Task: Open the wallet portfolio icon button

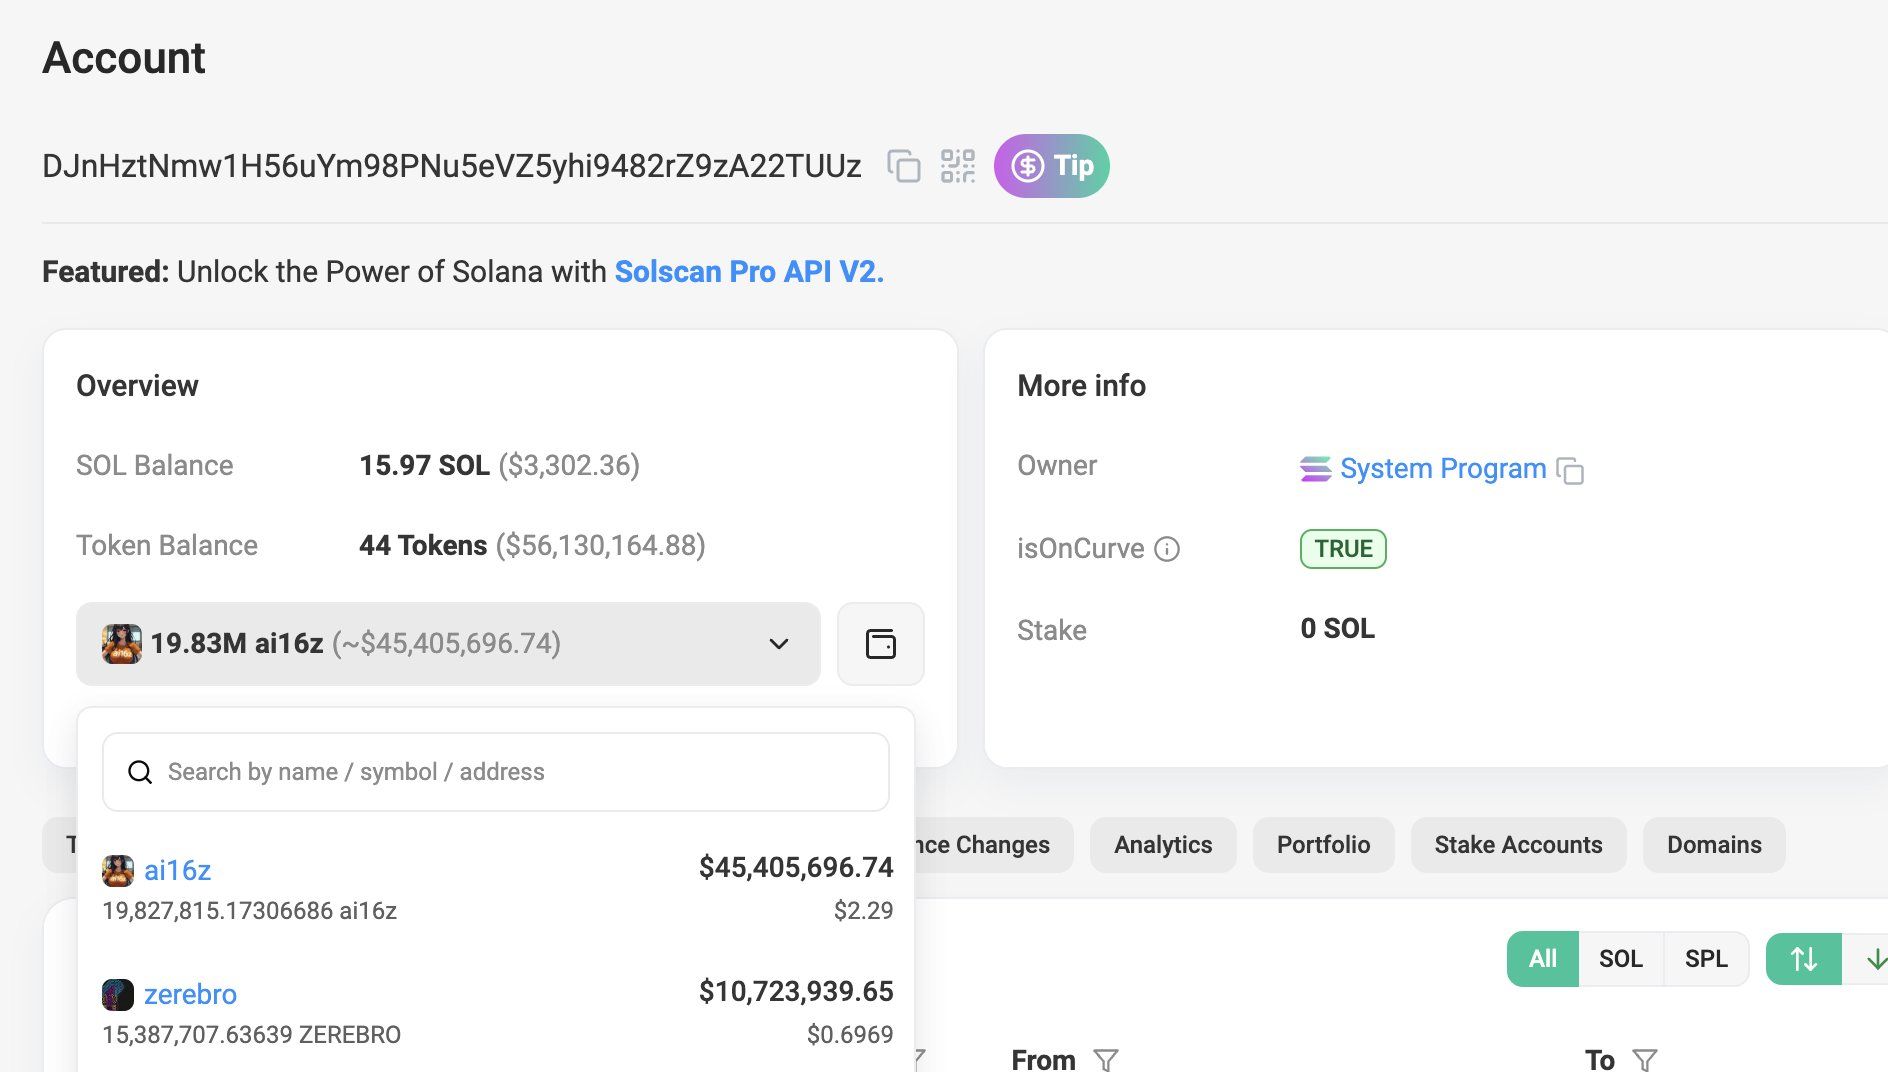Action: point(880,644)
